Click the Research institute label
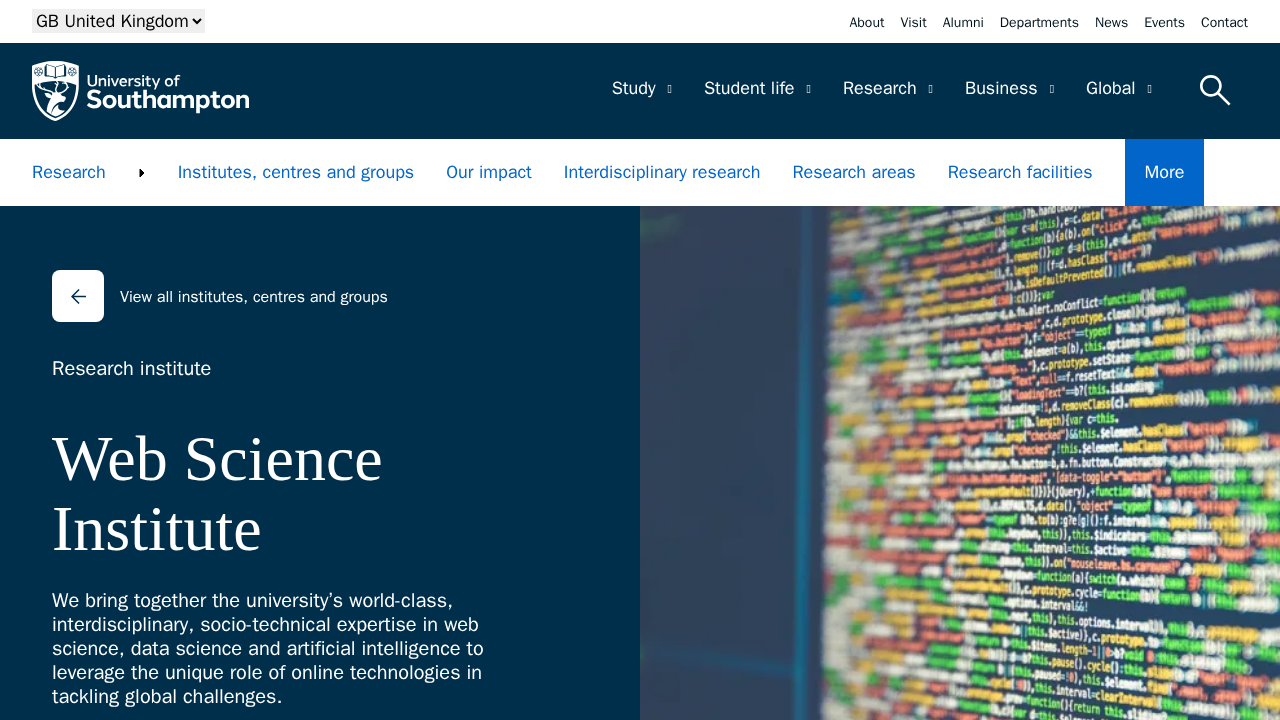The width and height of the screenshot is (1280, 720). click(x=132, y=368)
